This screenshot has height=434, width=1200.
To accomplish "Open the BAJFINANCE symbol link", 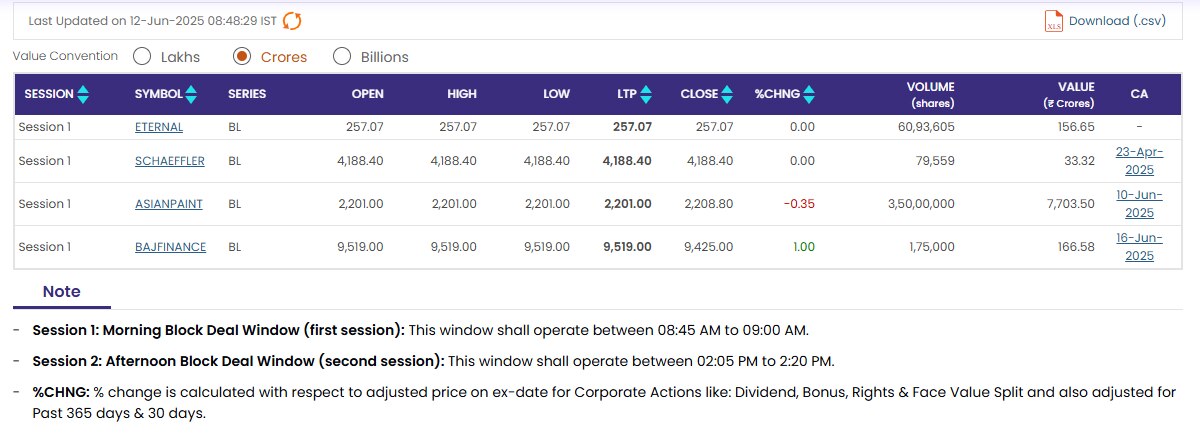I will click(170, 247).
